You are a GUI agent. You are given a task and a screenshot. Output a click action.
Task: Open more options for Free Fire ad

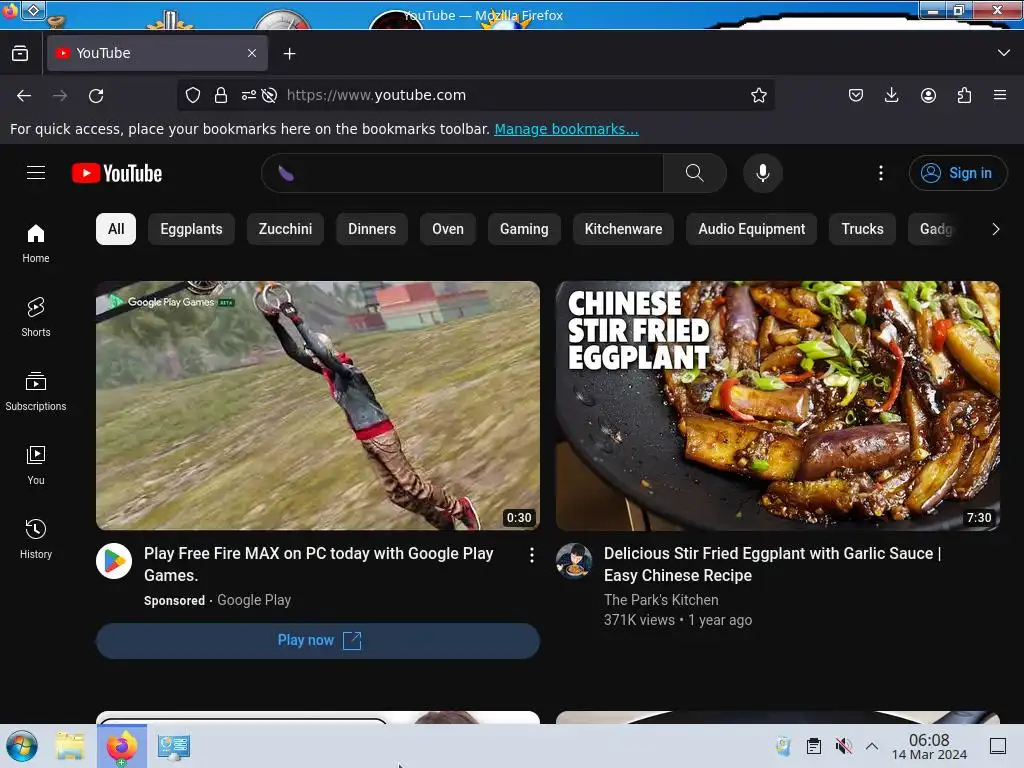532,555
